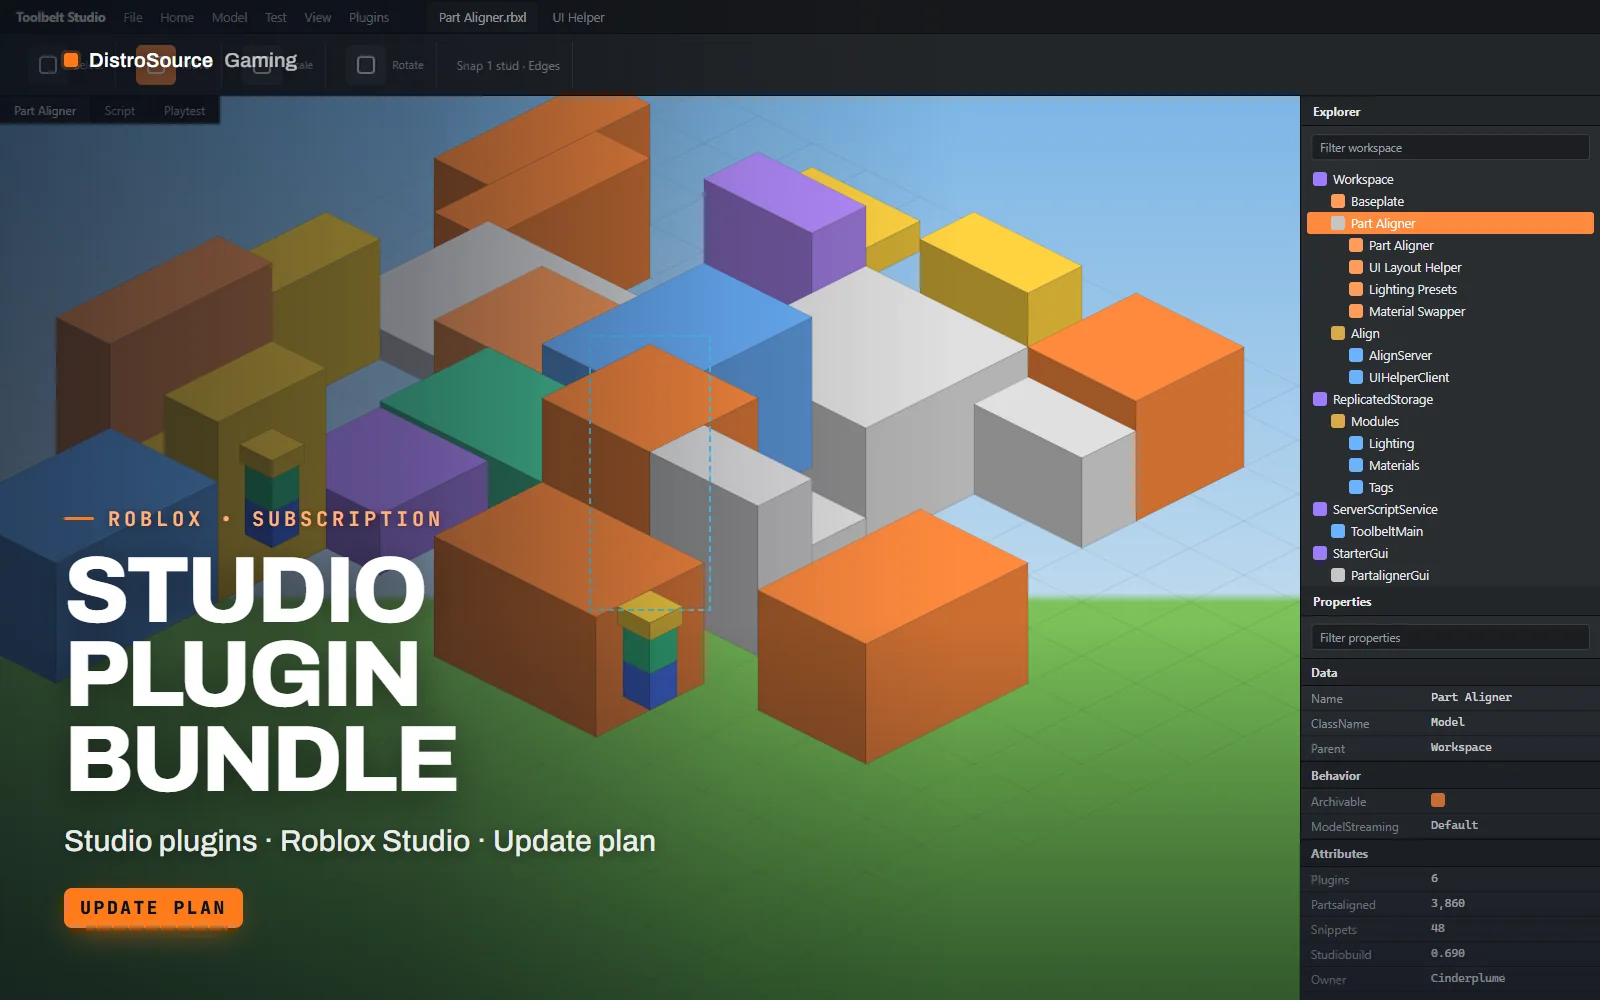
Task: Open the Script viewport tab
Action: 119,111
